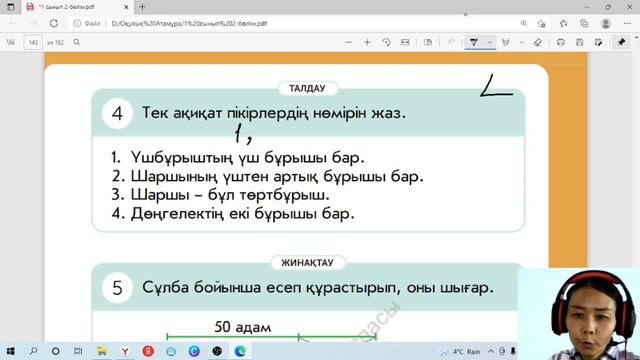Open Edge settings and more menu
The height and width of the screenshot is (360, 640).
click(x=627, y=23)
